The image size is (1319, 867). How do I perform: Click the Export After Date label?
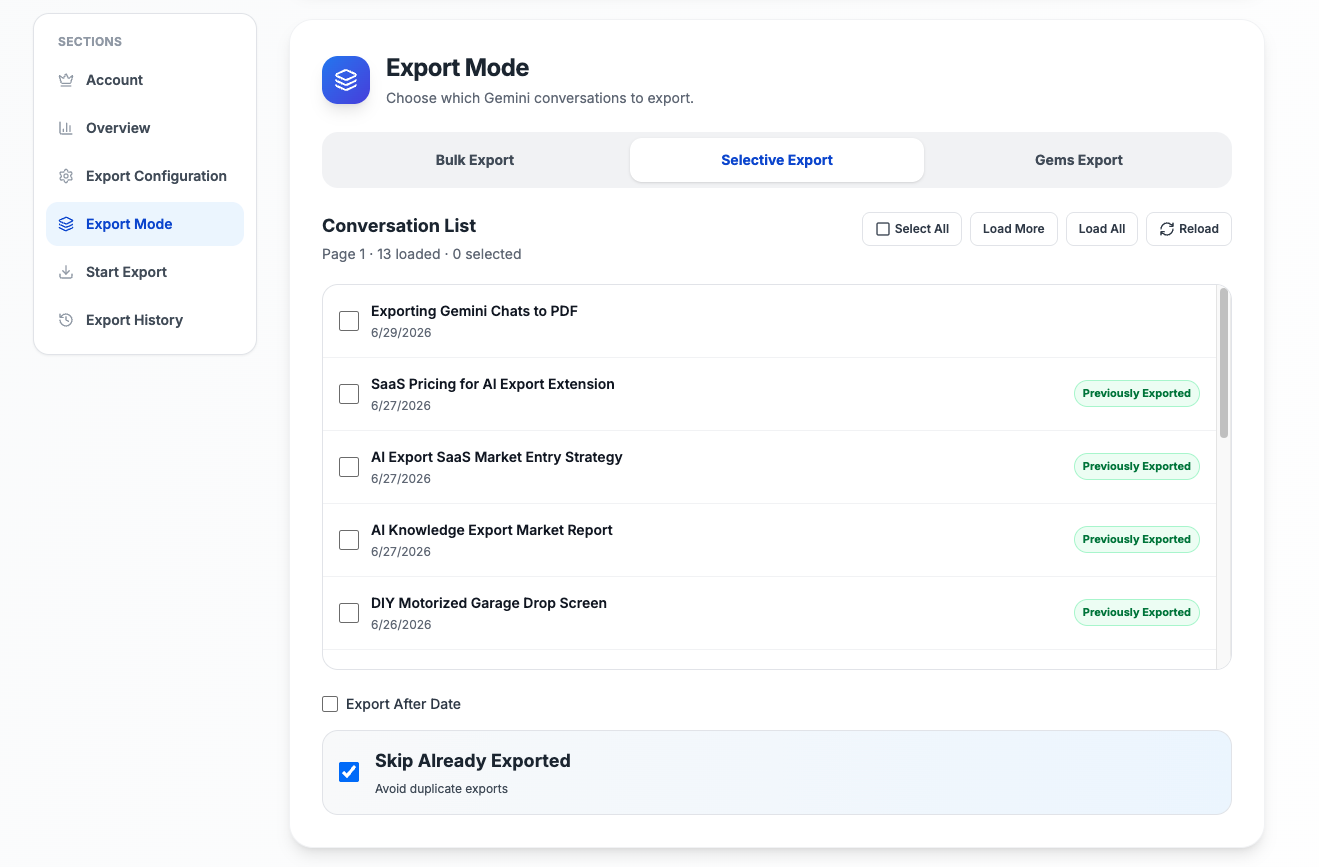click(403, 704)
